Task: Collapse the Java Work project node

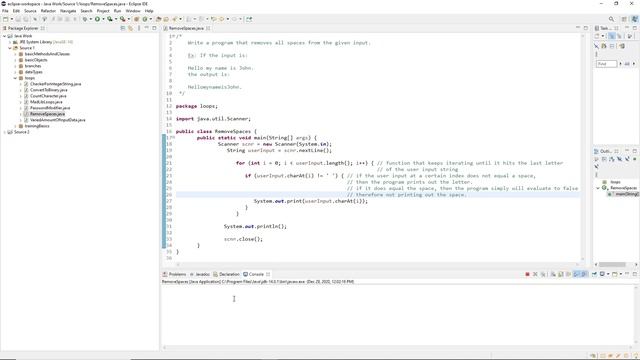Action: (4, 36)
